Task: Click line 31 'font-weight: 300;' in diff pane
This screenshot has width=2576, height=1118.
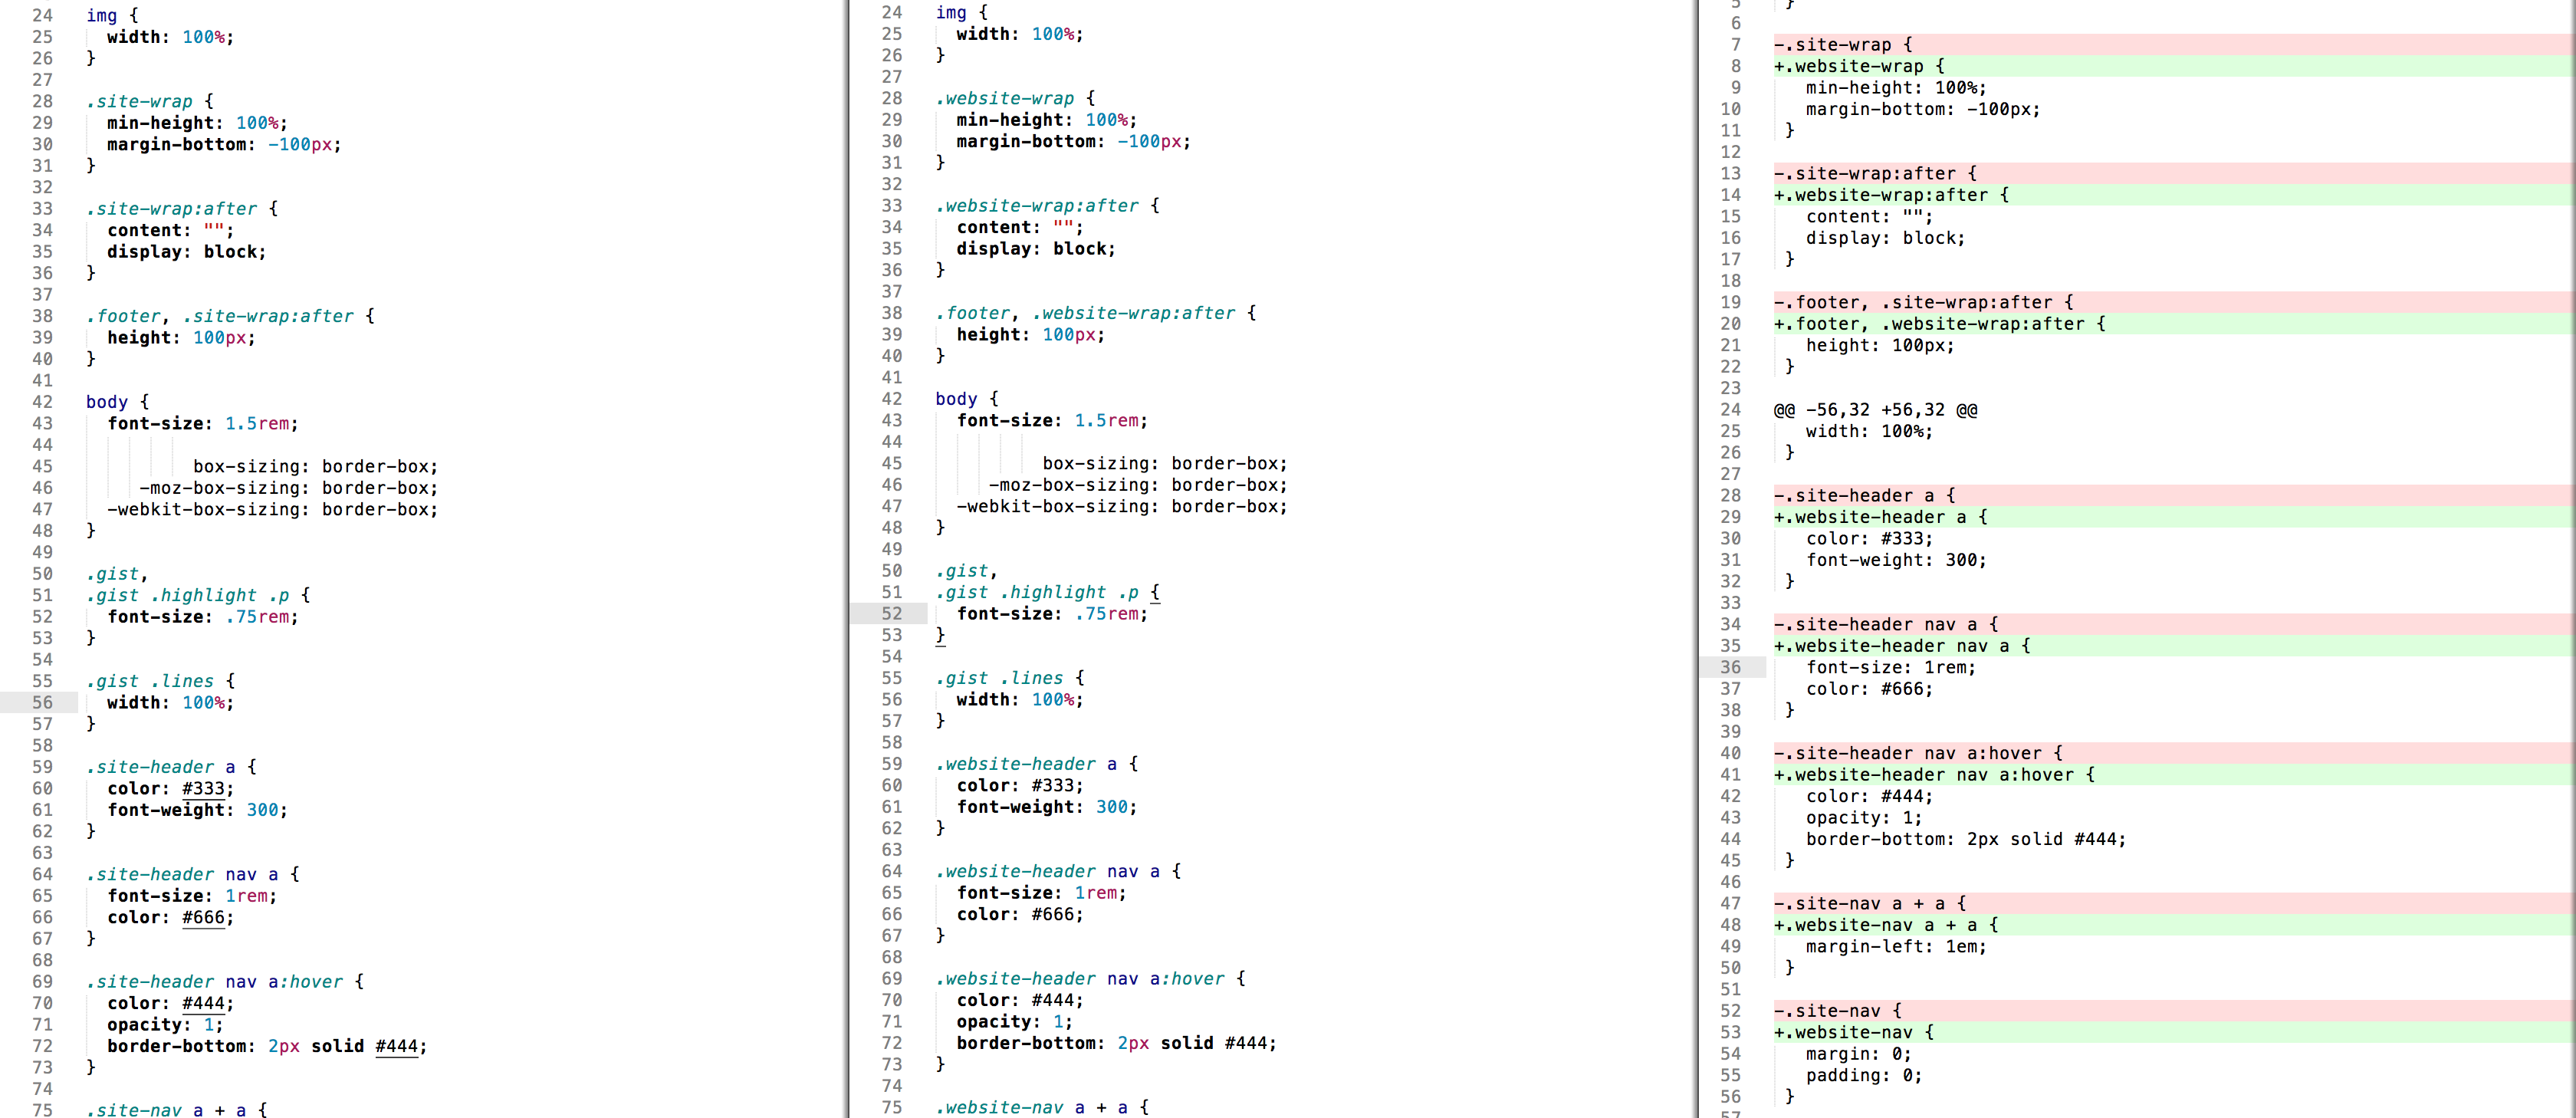Action: point(1896,560)
